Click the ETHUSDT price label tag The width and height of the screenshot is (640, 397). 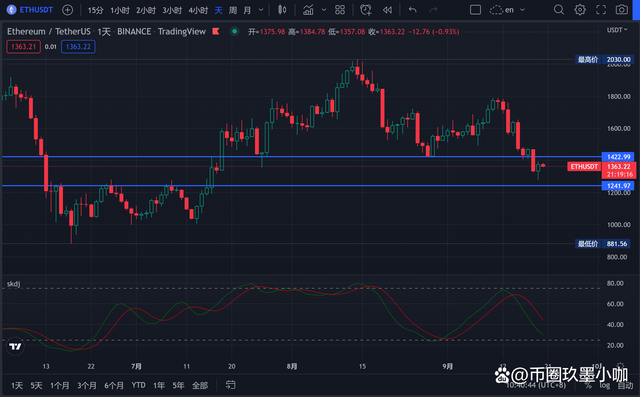coord(584,166)
